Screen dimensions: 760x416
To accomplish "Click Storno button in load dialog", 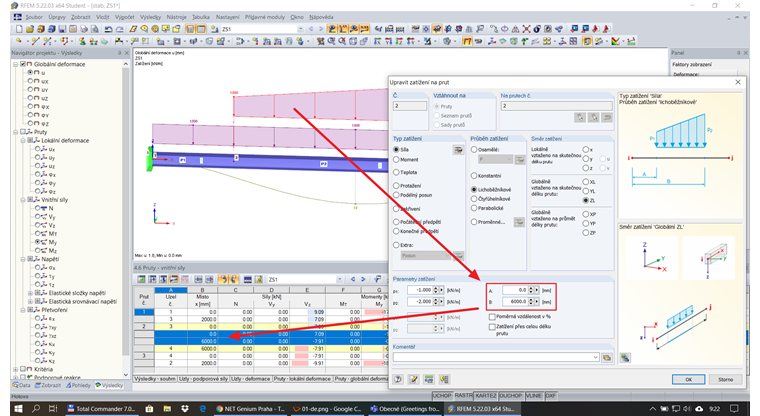I will tap(726, 380).
